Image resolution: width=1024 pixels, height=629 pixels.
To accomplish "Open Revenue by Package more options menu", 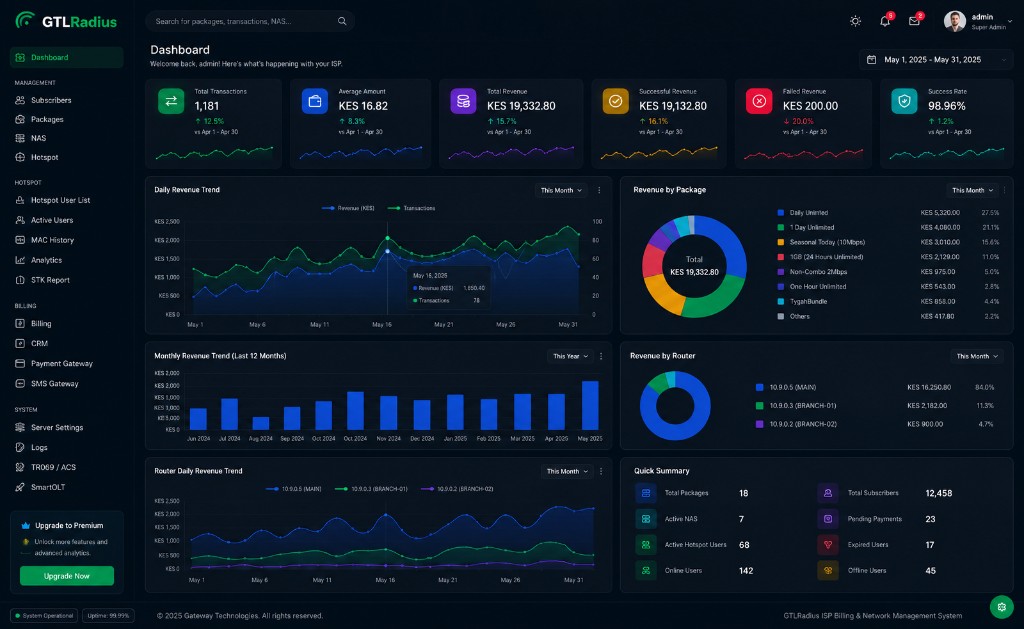I will [1004, 190].
